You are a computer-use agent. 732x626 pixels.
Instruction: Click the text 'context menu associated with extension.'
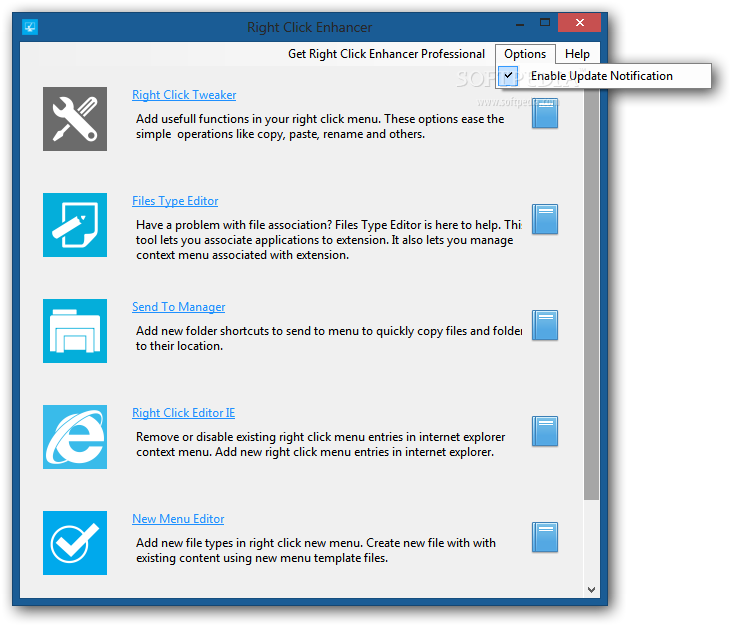(x=242, y=255)
